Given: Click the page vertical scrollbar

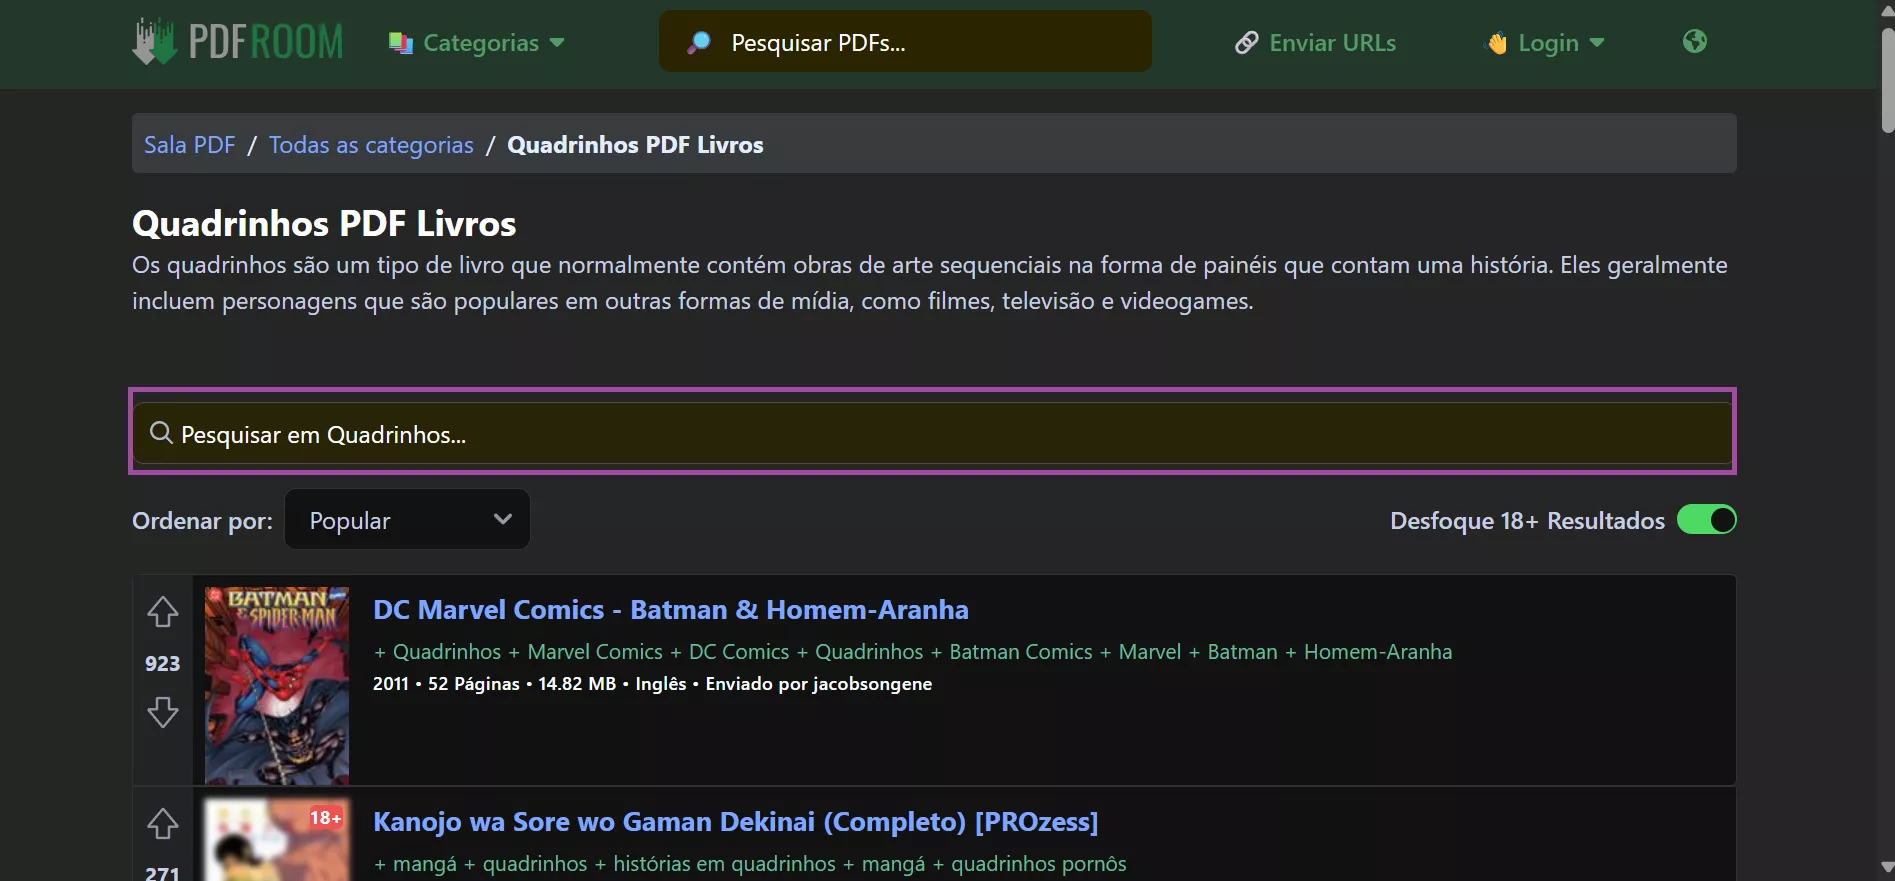Looking at the screenshot, I should [x=1887, y=80].
